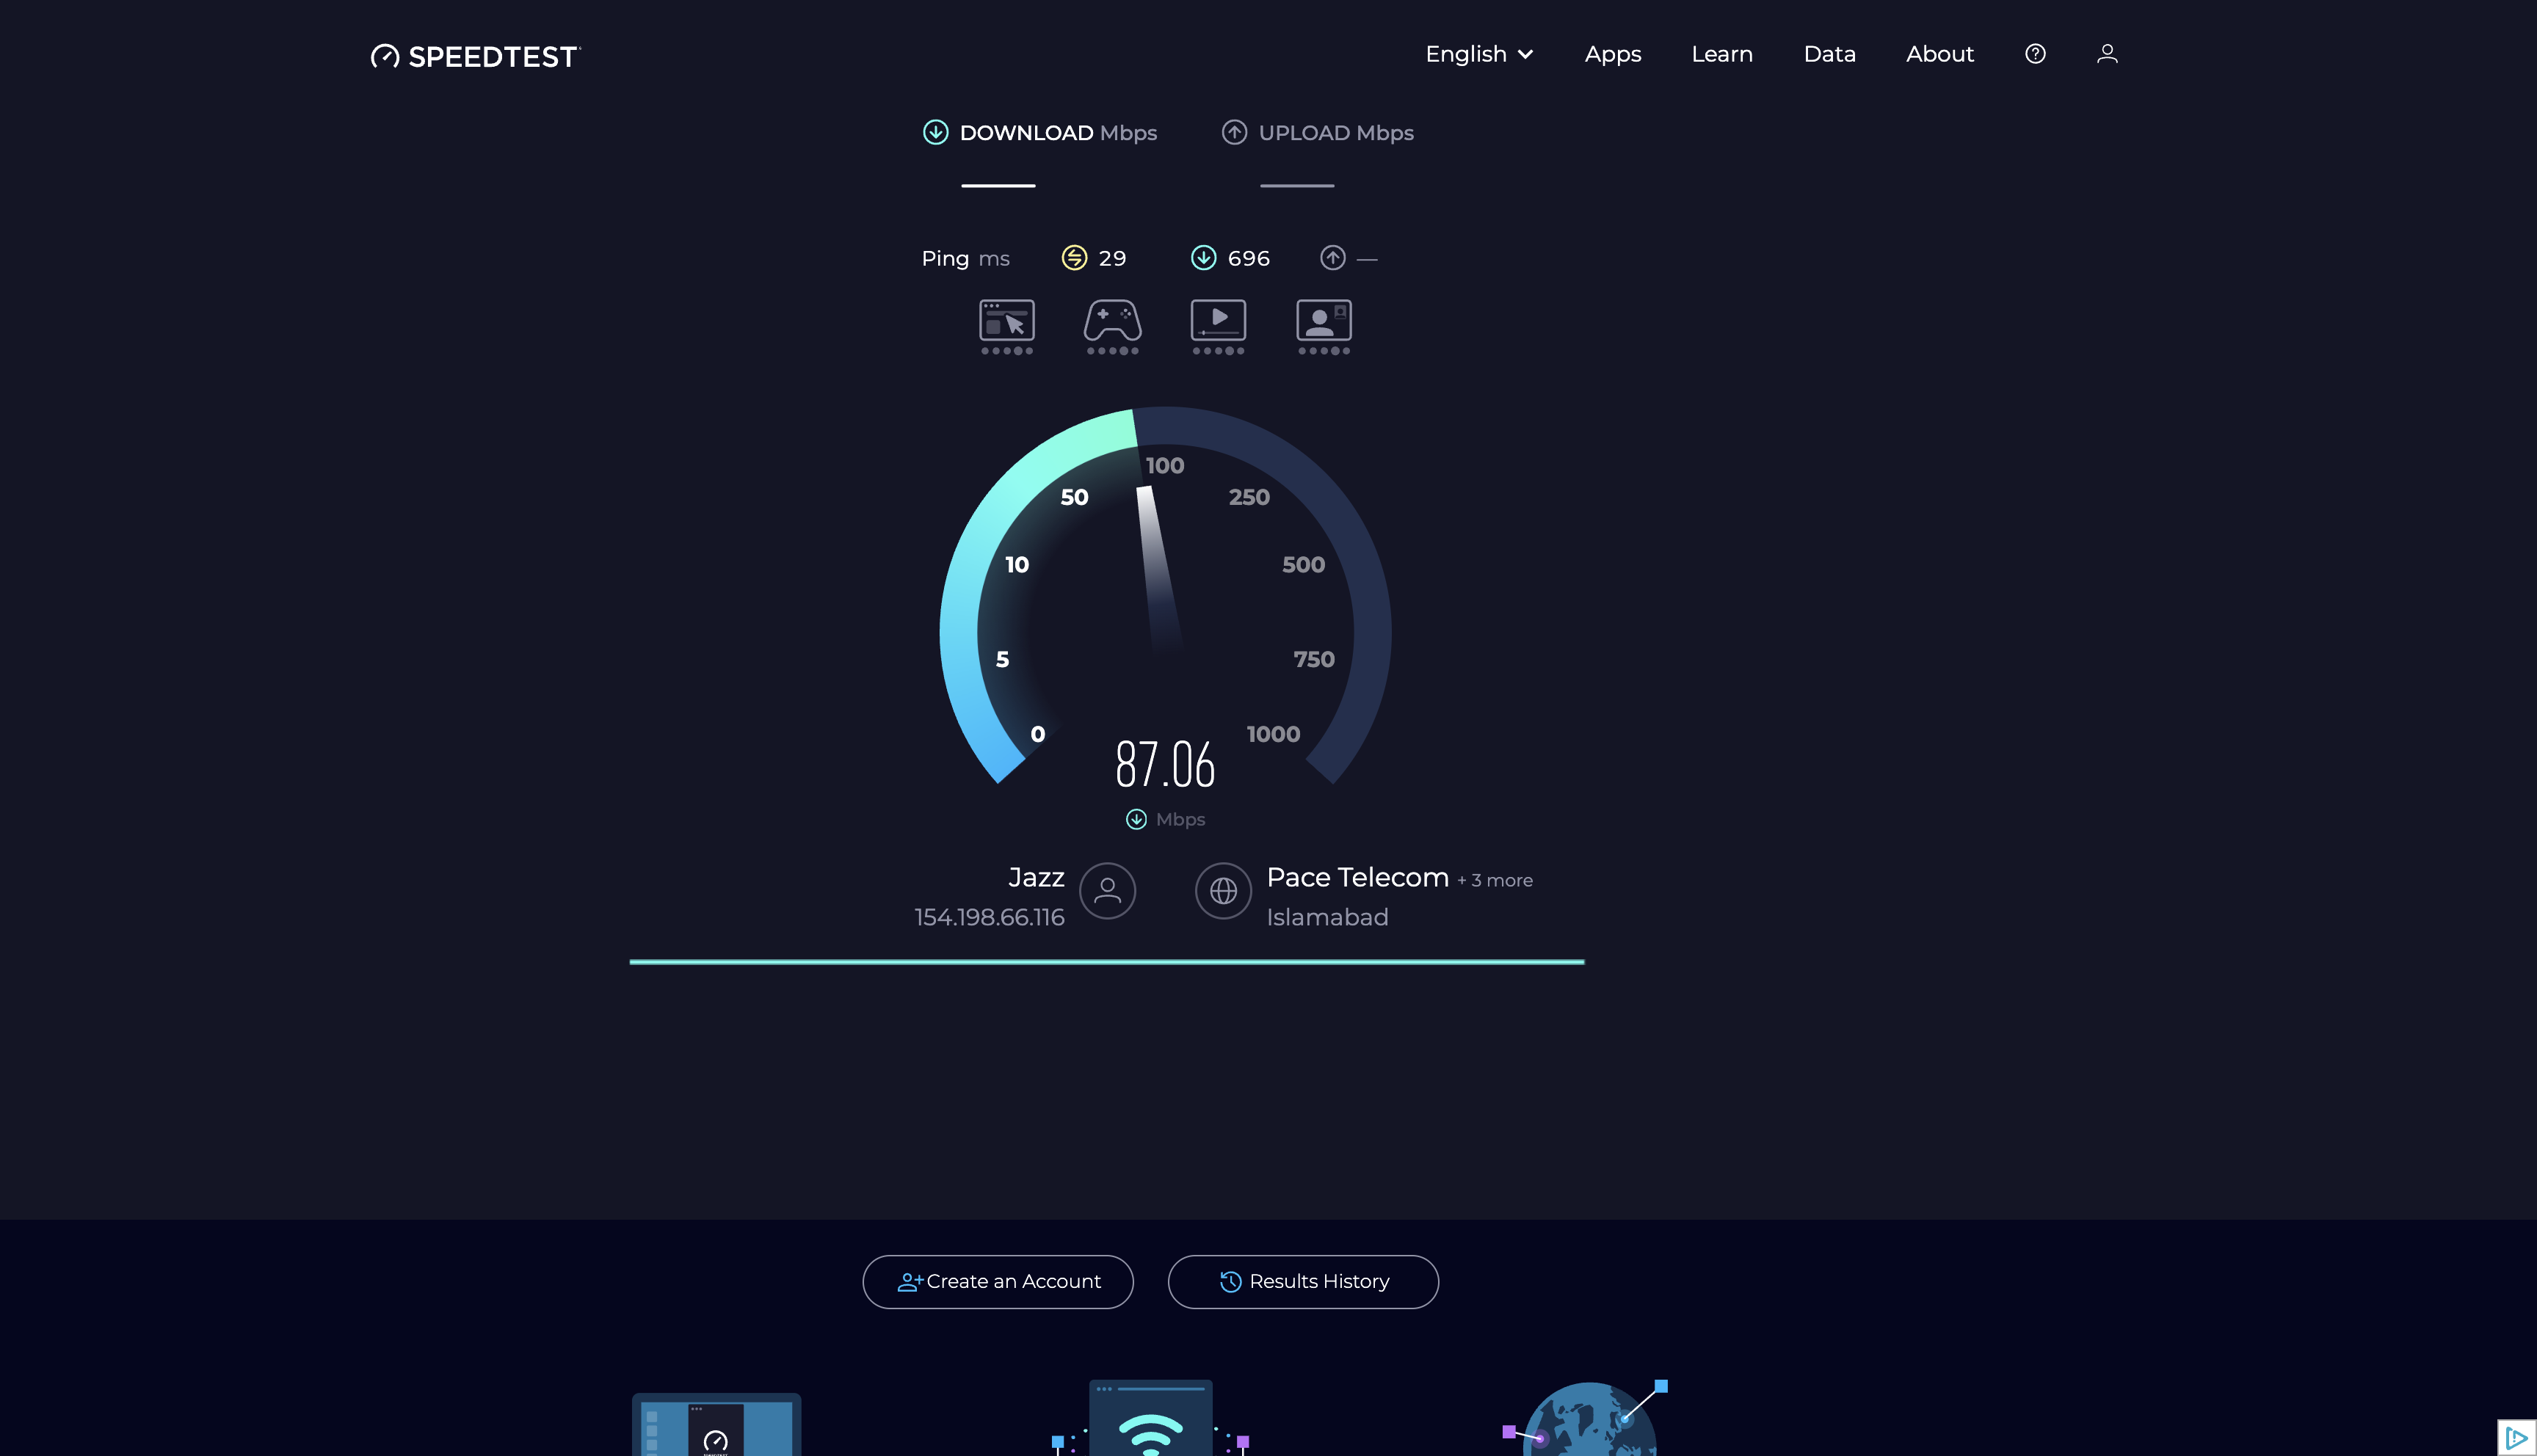Click the Wi-Fi illustration thumbnail

click(x=1150, y=1418)
